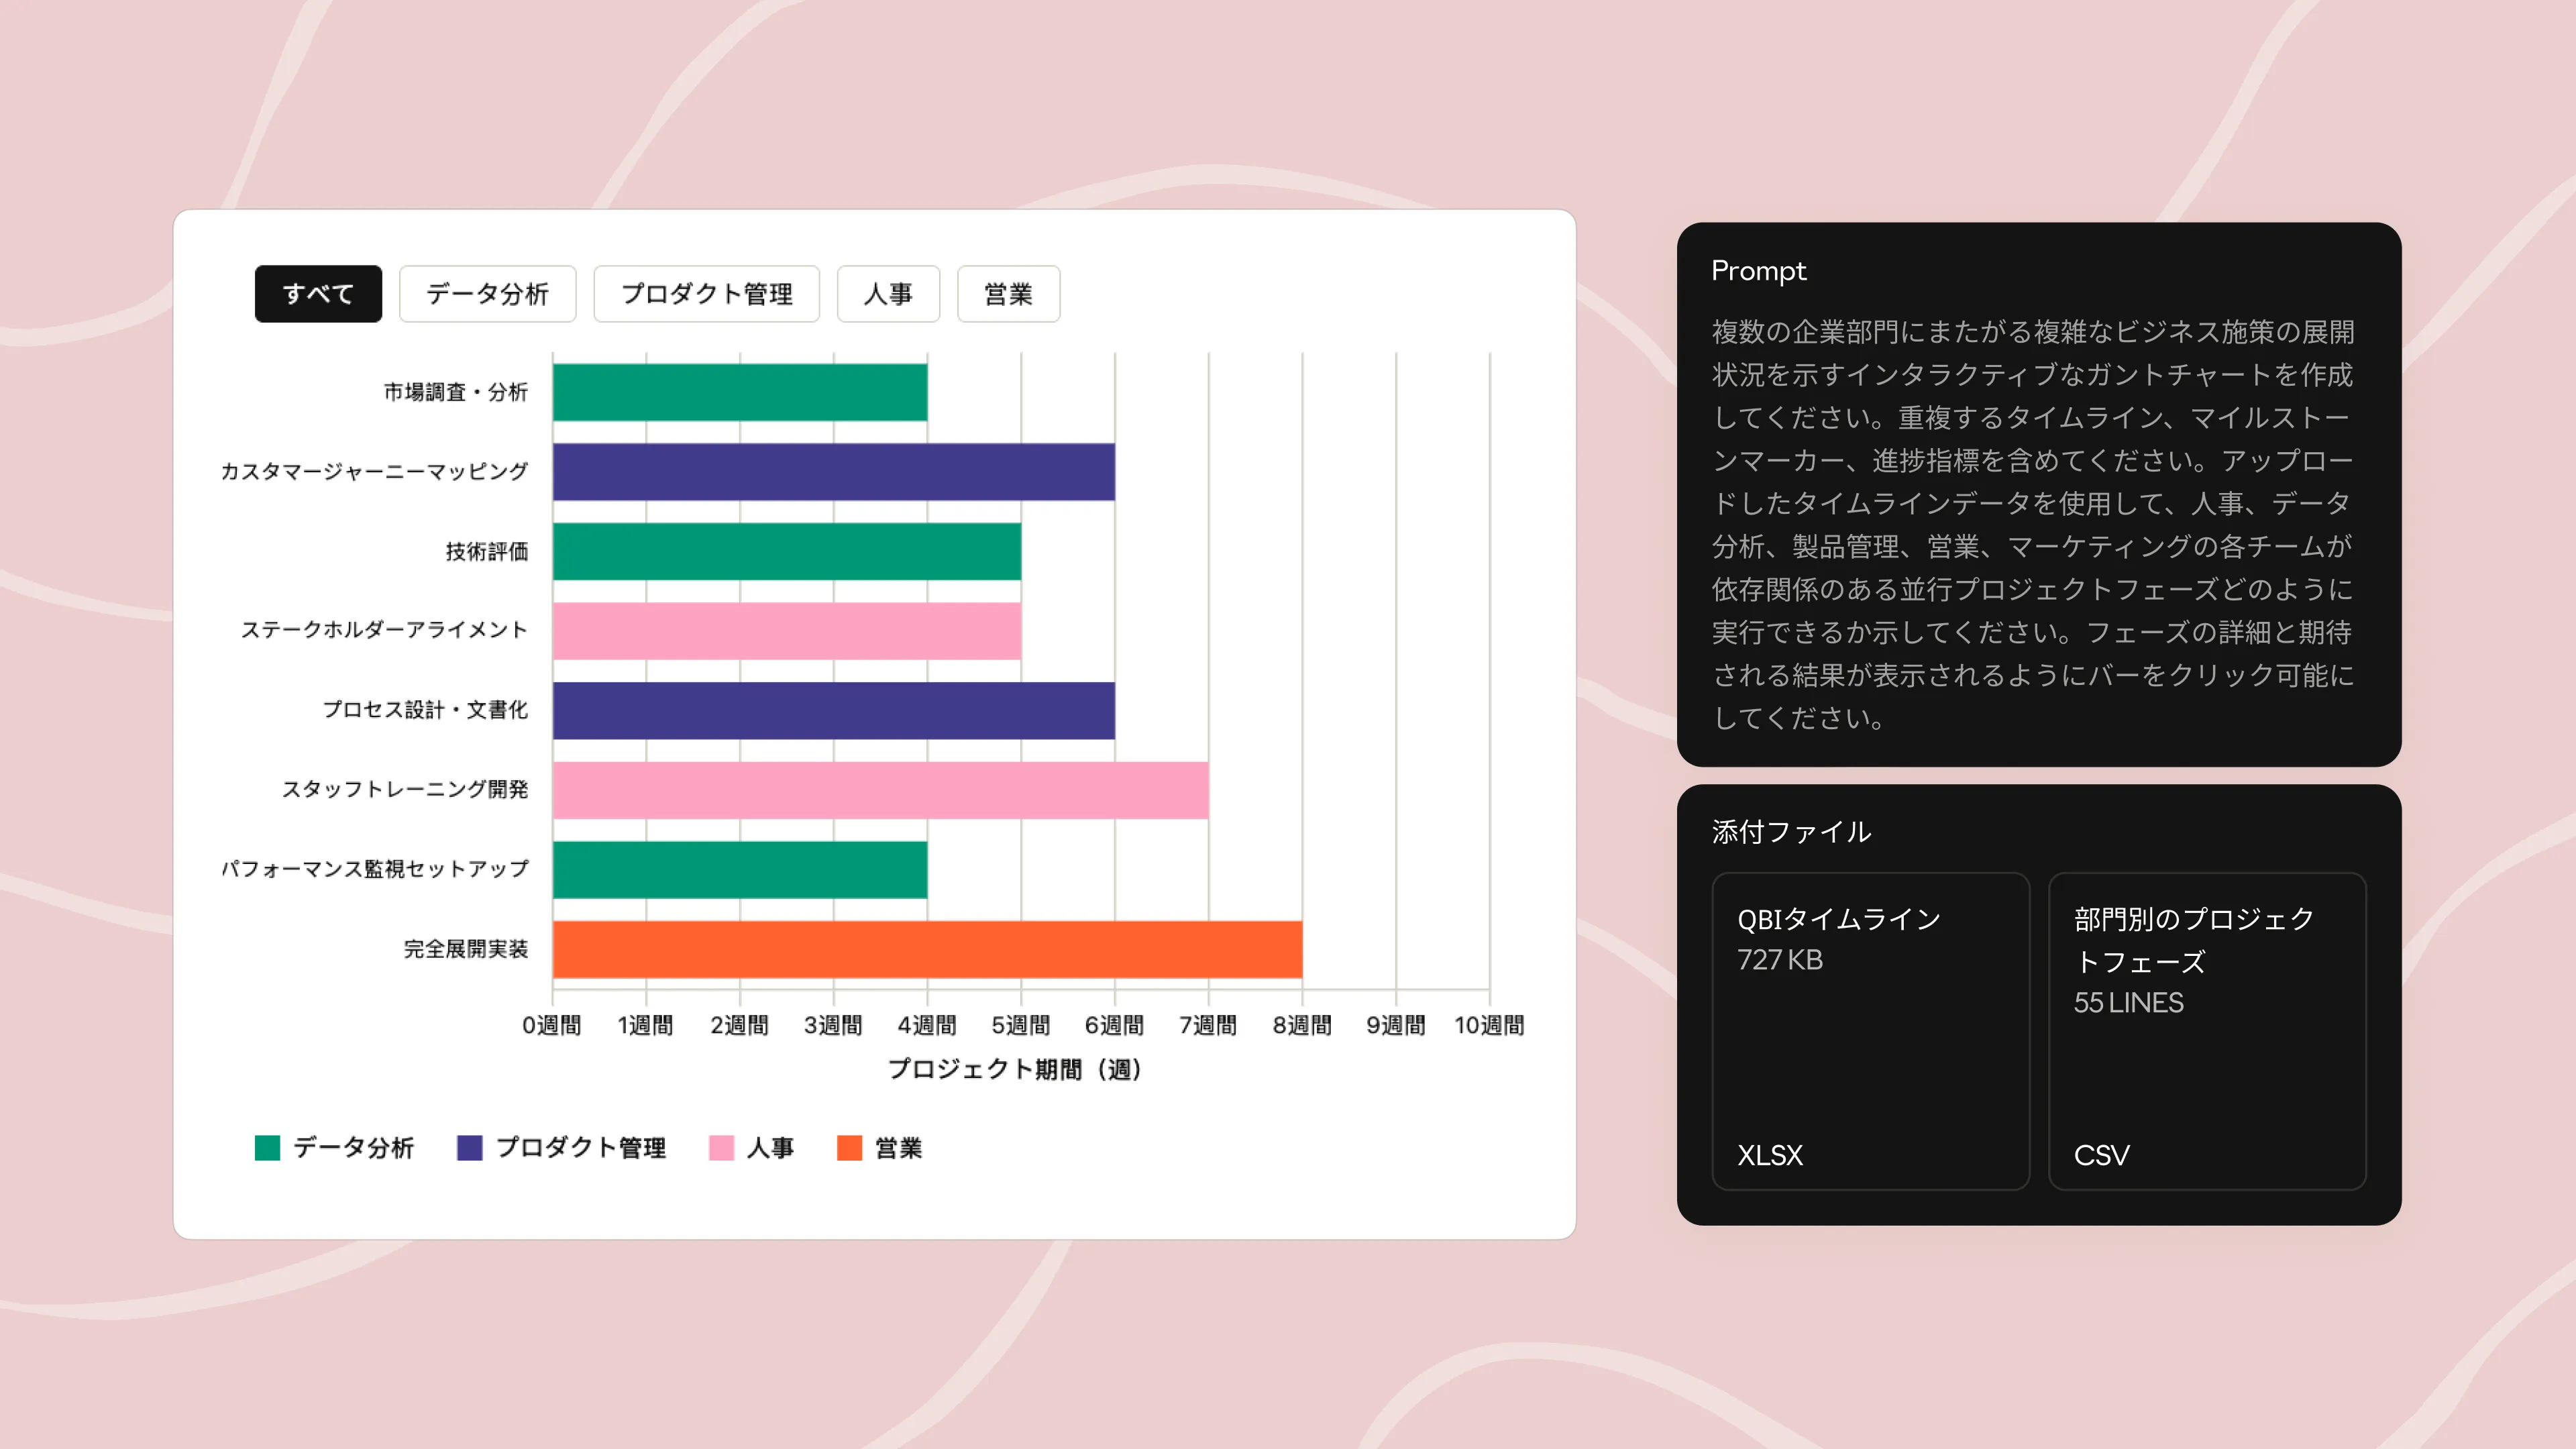Click the orange 完全展開実装 bar
Screen dimensions: 2576x1449
pyautogui.click(x=927, y=949)
